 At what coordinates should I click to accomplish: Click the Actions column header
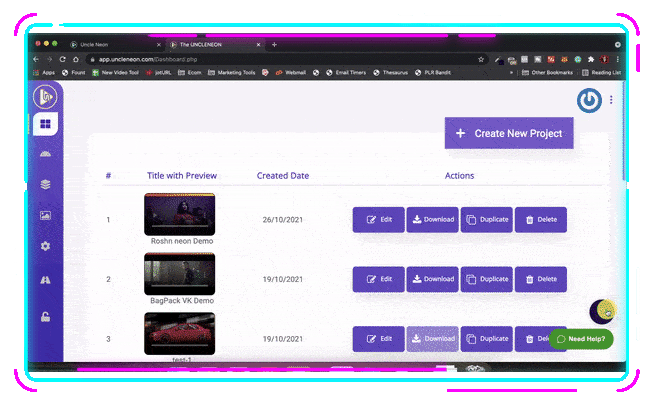(459, 176)
